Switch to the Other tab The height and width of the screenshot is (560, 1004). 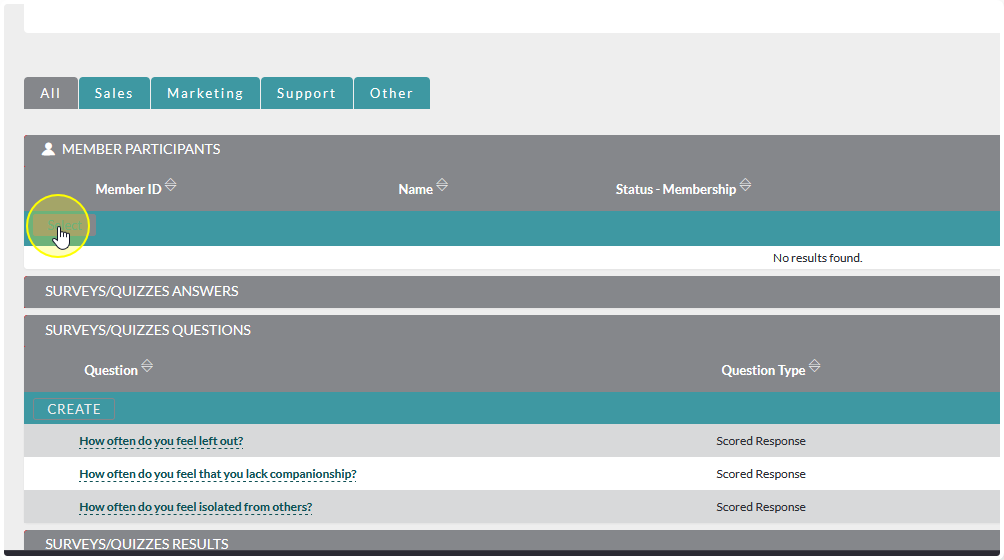pyautogui.click(x=391, y=93)
